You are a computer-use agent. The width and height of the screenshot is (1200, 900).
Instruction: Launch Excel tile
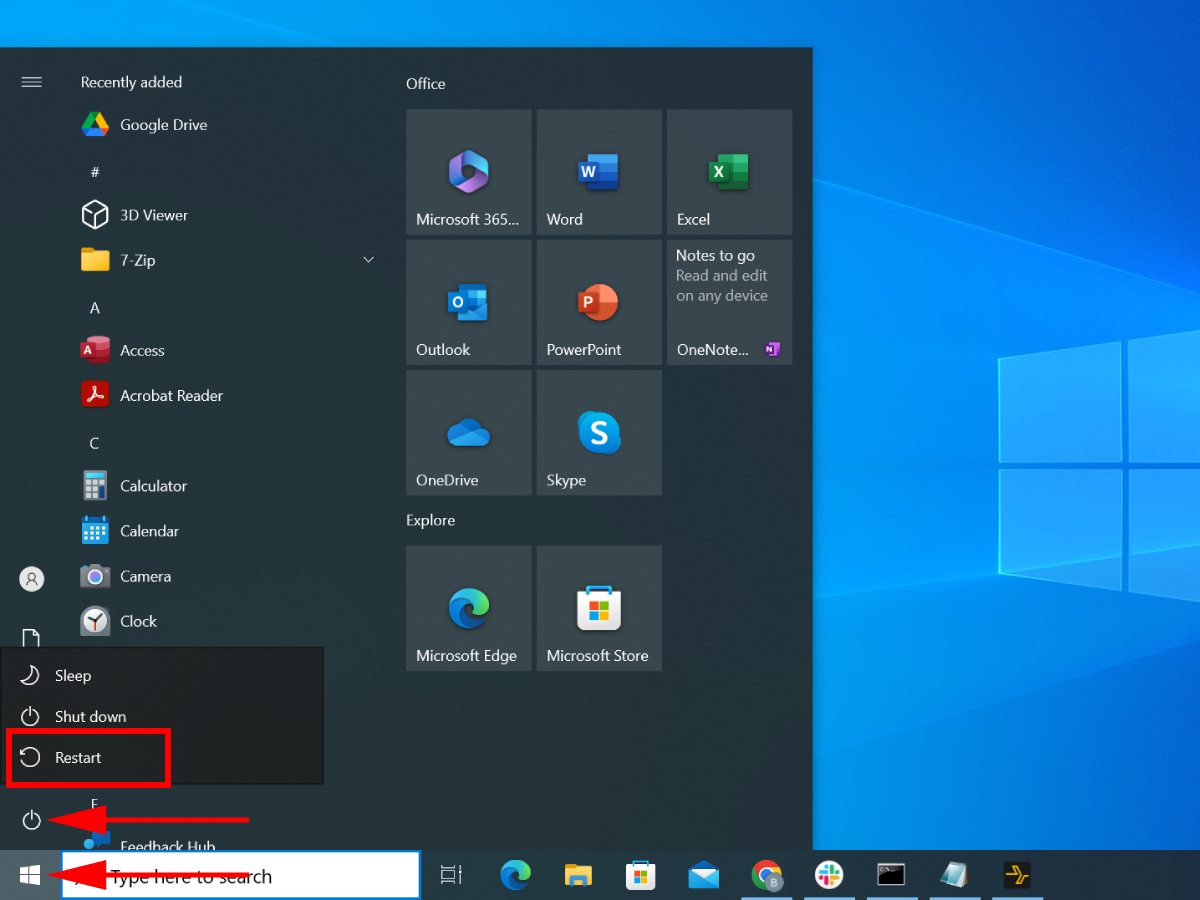click(x=729, y=172)
